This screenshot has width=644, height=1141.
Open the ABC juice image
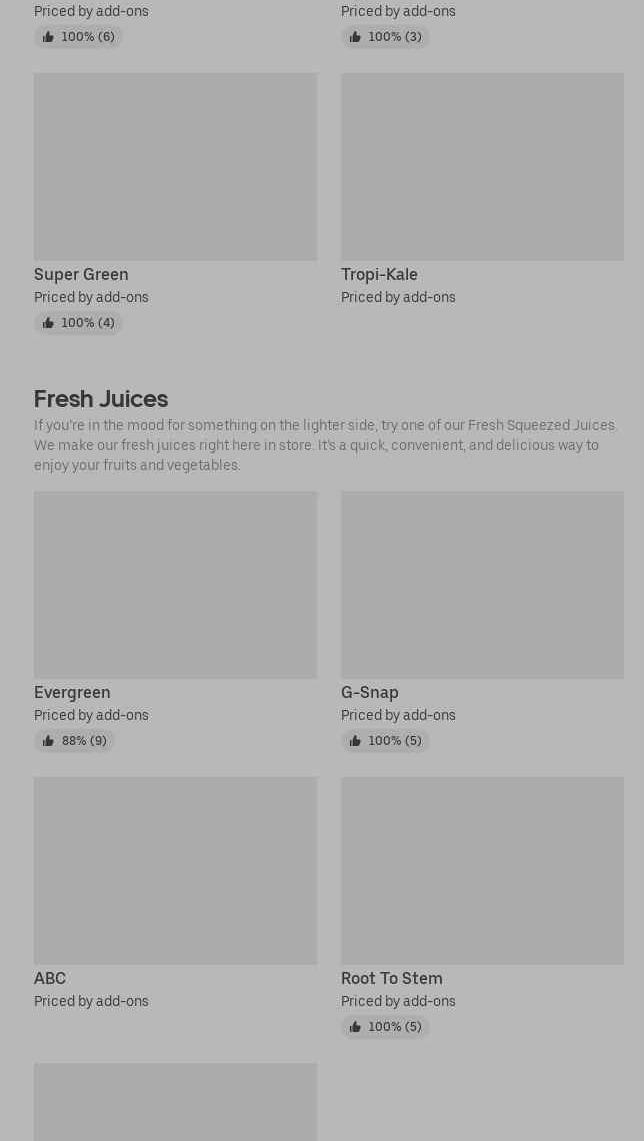click(x=175, y=870)
